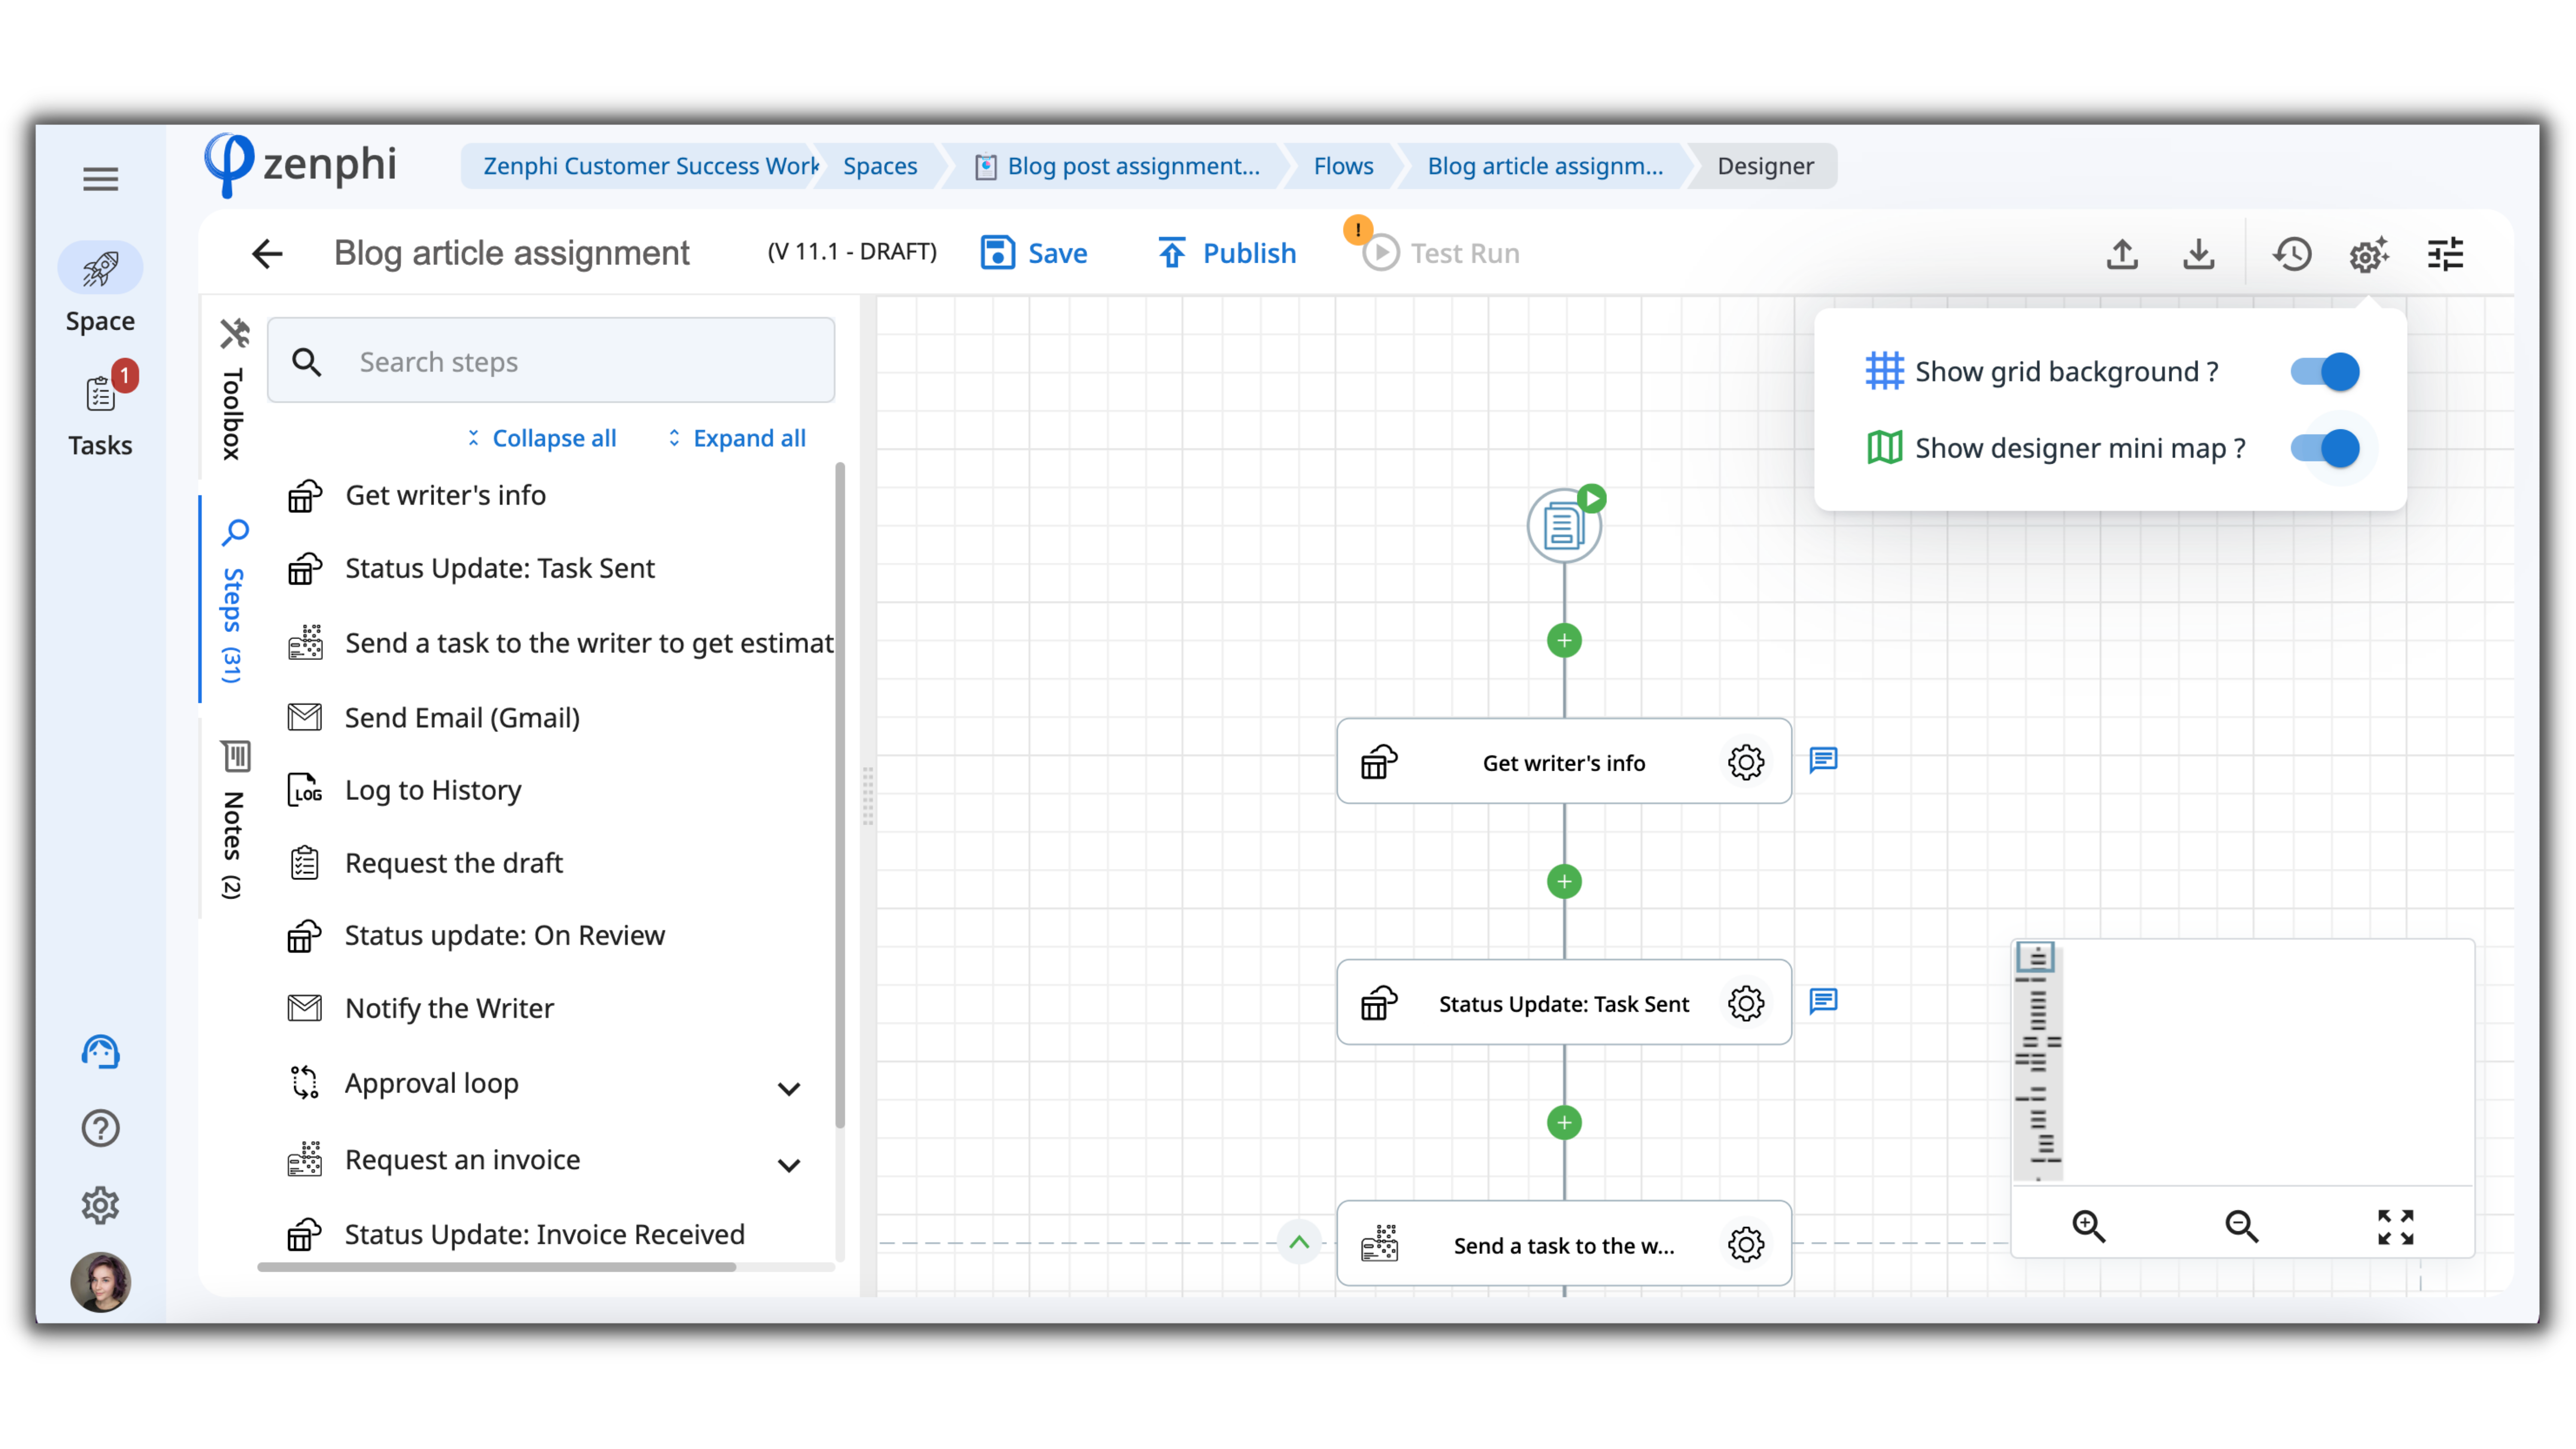Switch to the Toolbox side tab
Screen dimensions: 2576x1449
coord(234,390)
